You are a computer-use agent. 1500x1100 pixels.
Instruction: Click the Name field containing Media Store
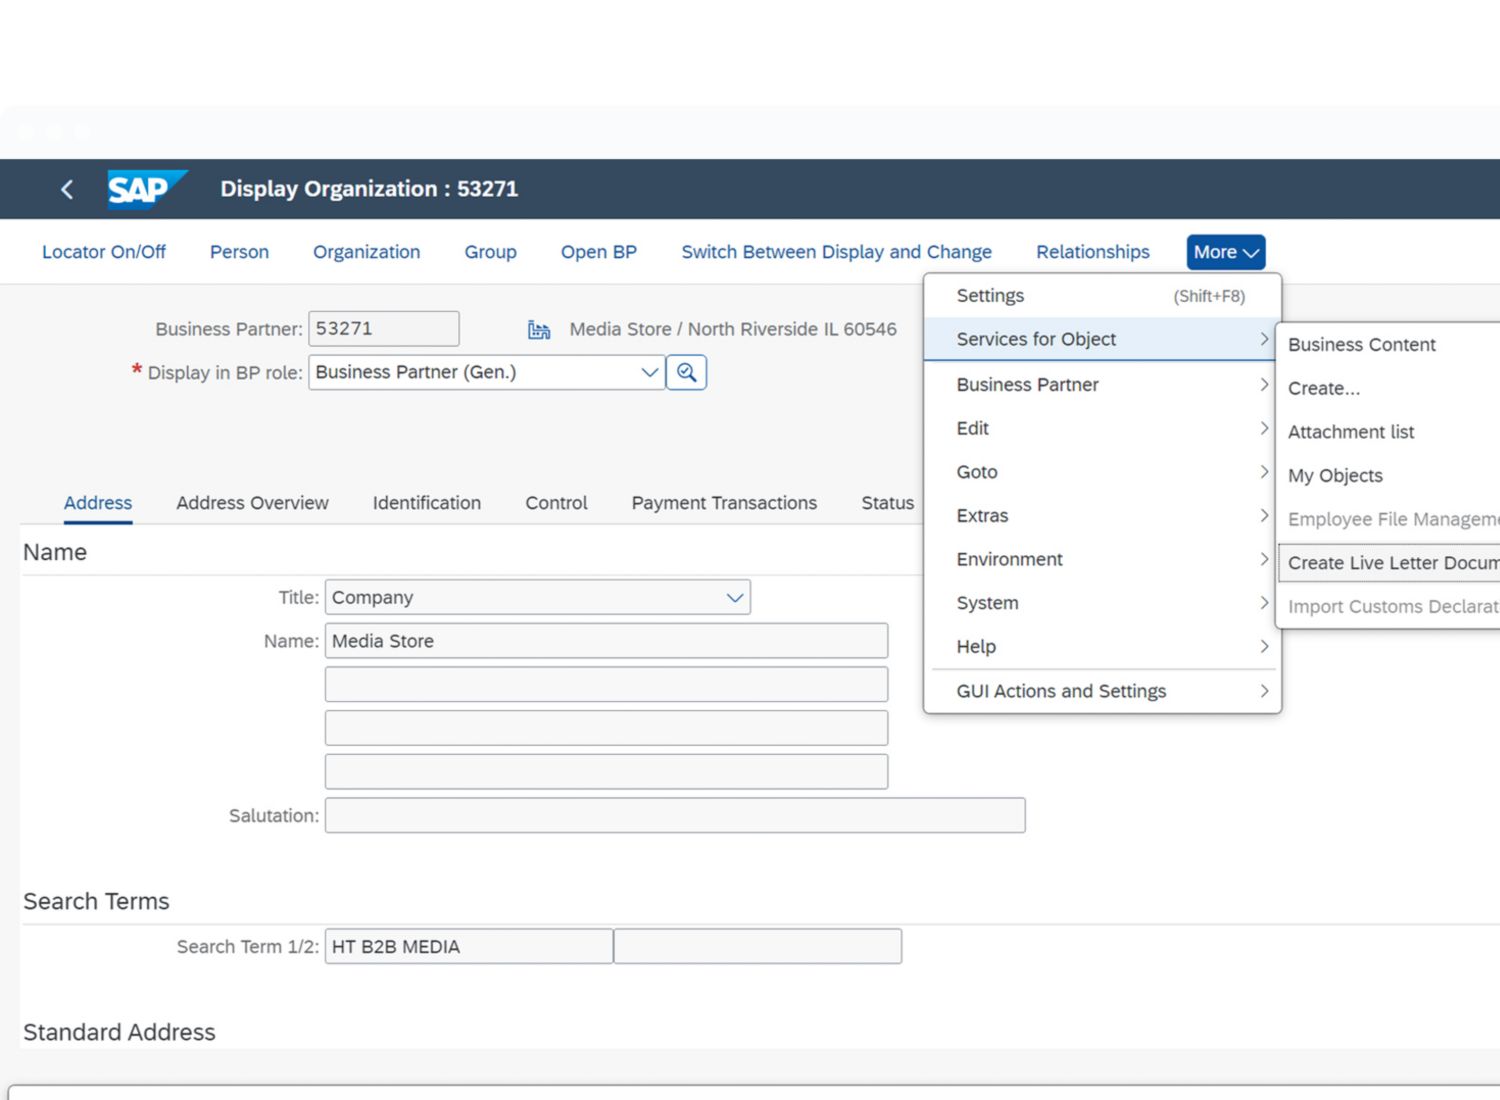tap(605, 641)
